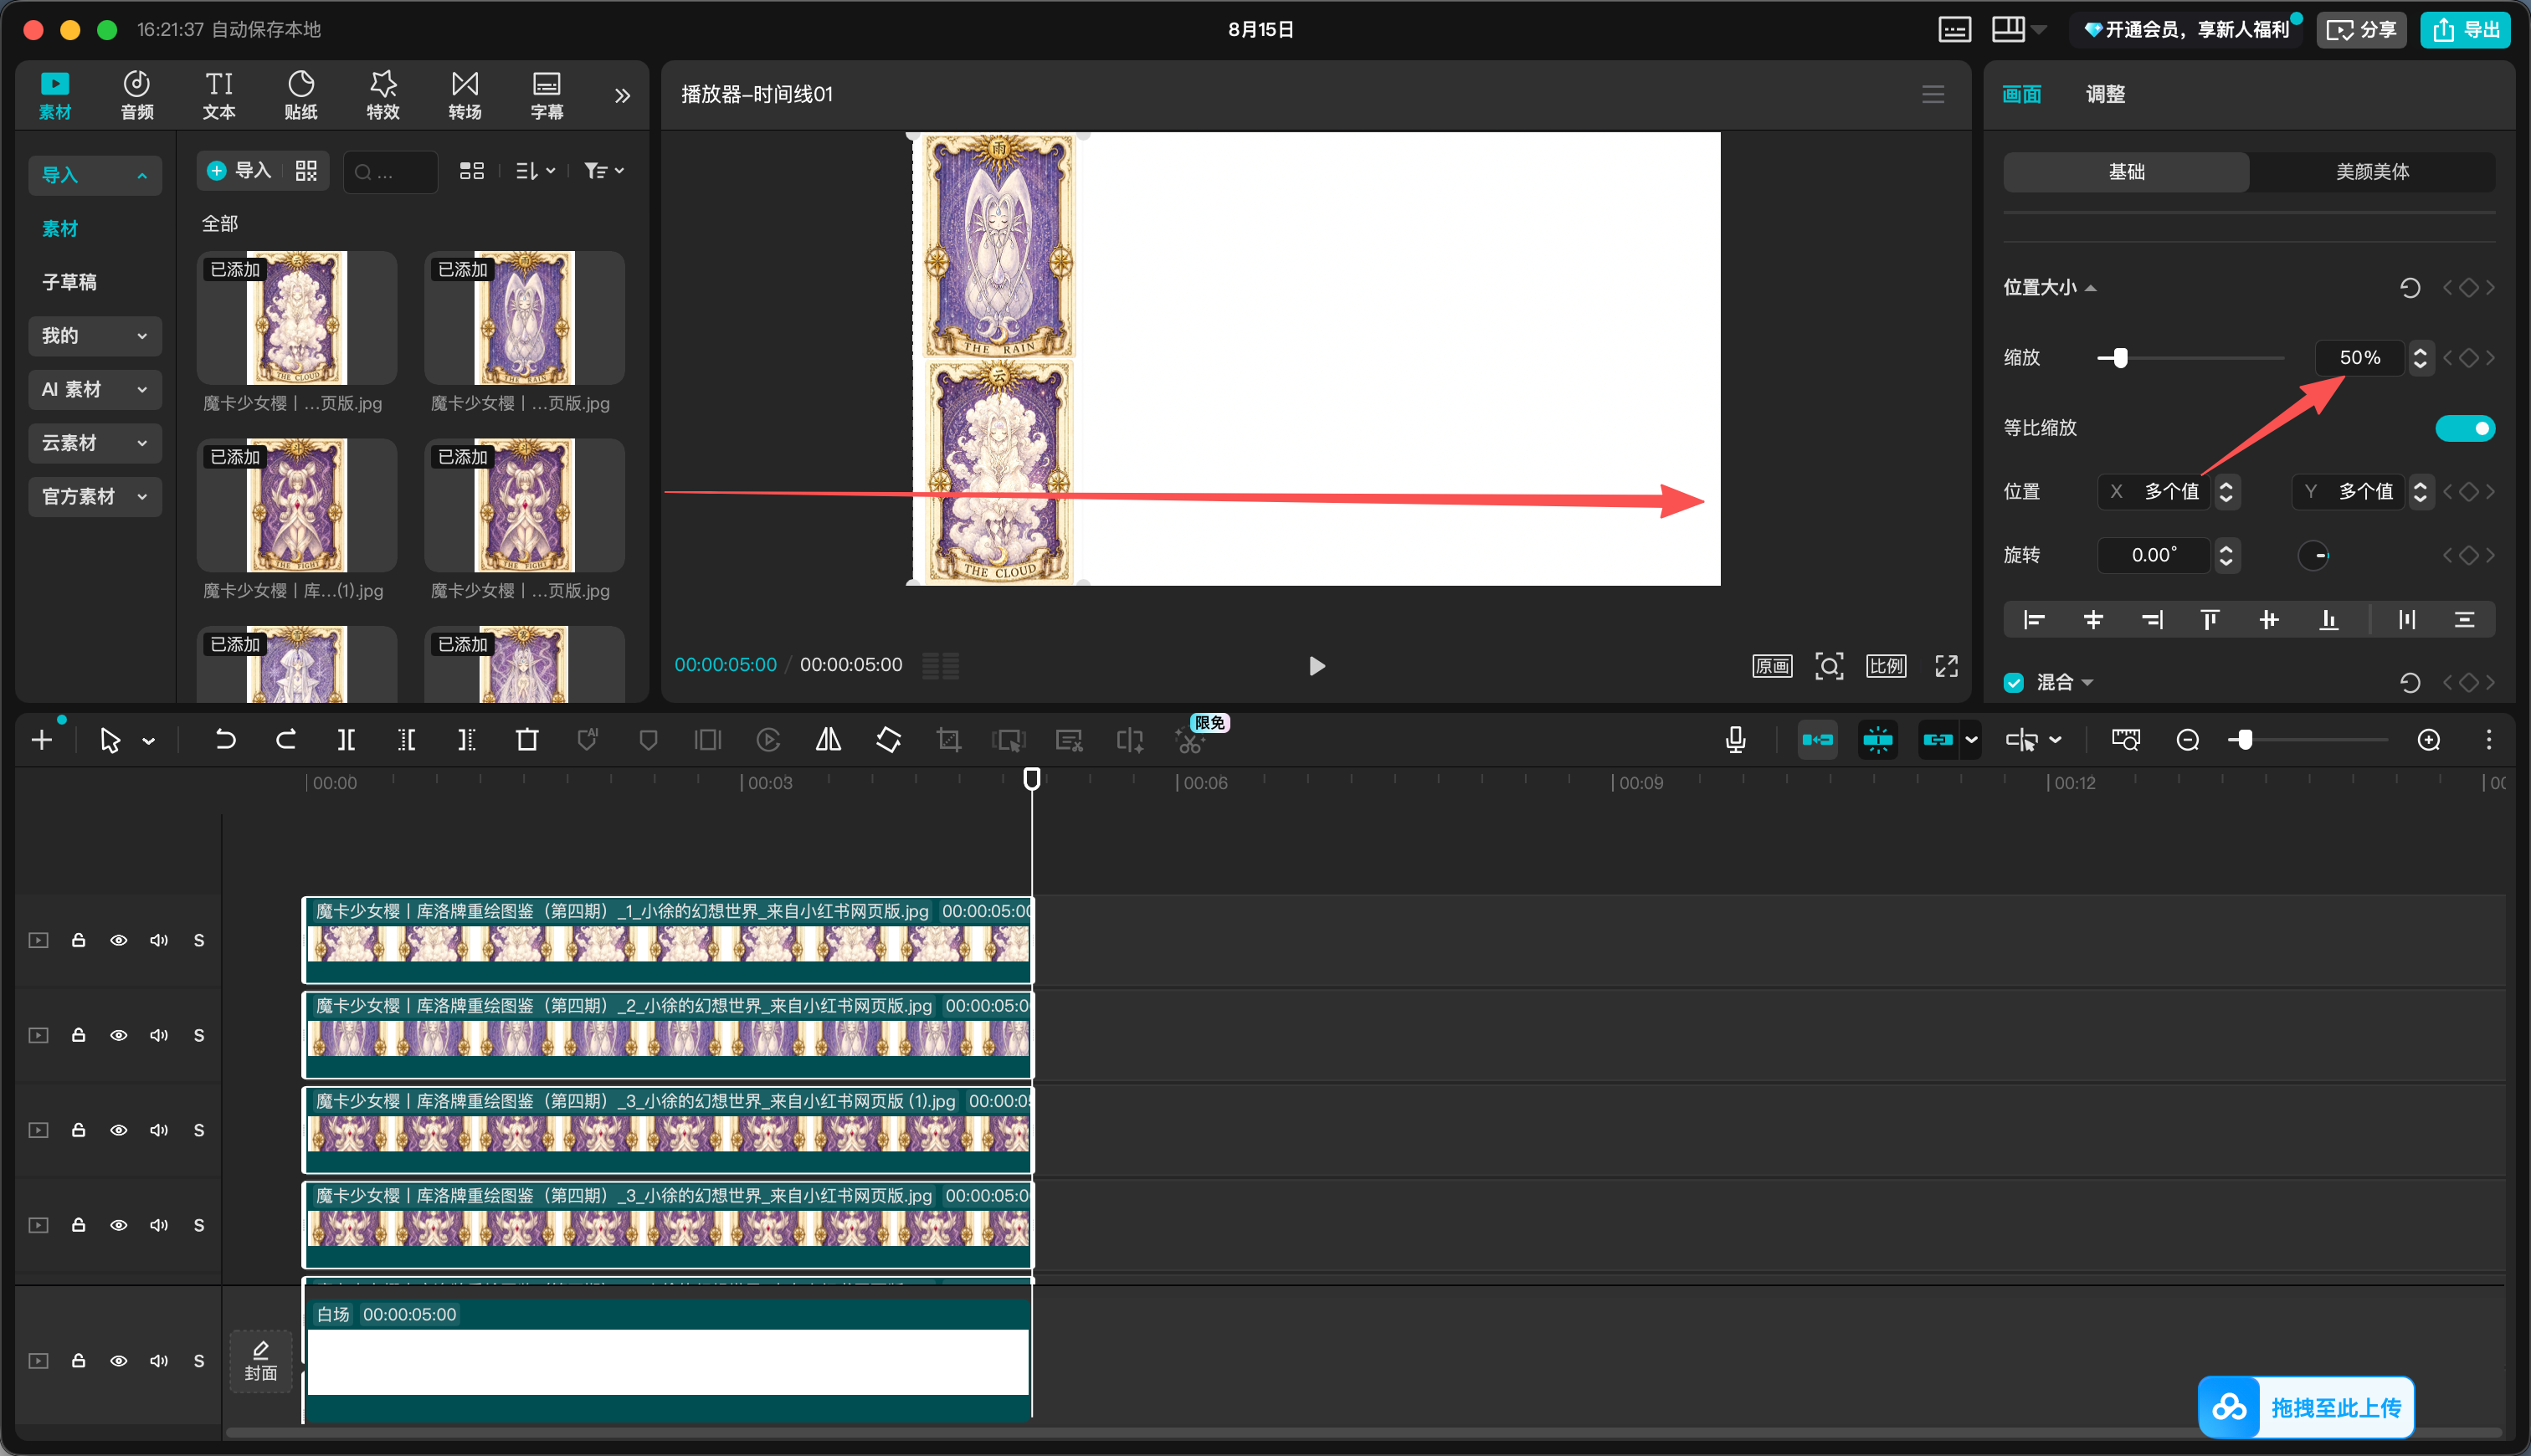Screen dimensions: 2531x1456
Task: Open the timeline more options menu
Action: pyautogui.click(x=2489, y=740)
